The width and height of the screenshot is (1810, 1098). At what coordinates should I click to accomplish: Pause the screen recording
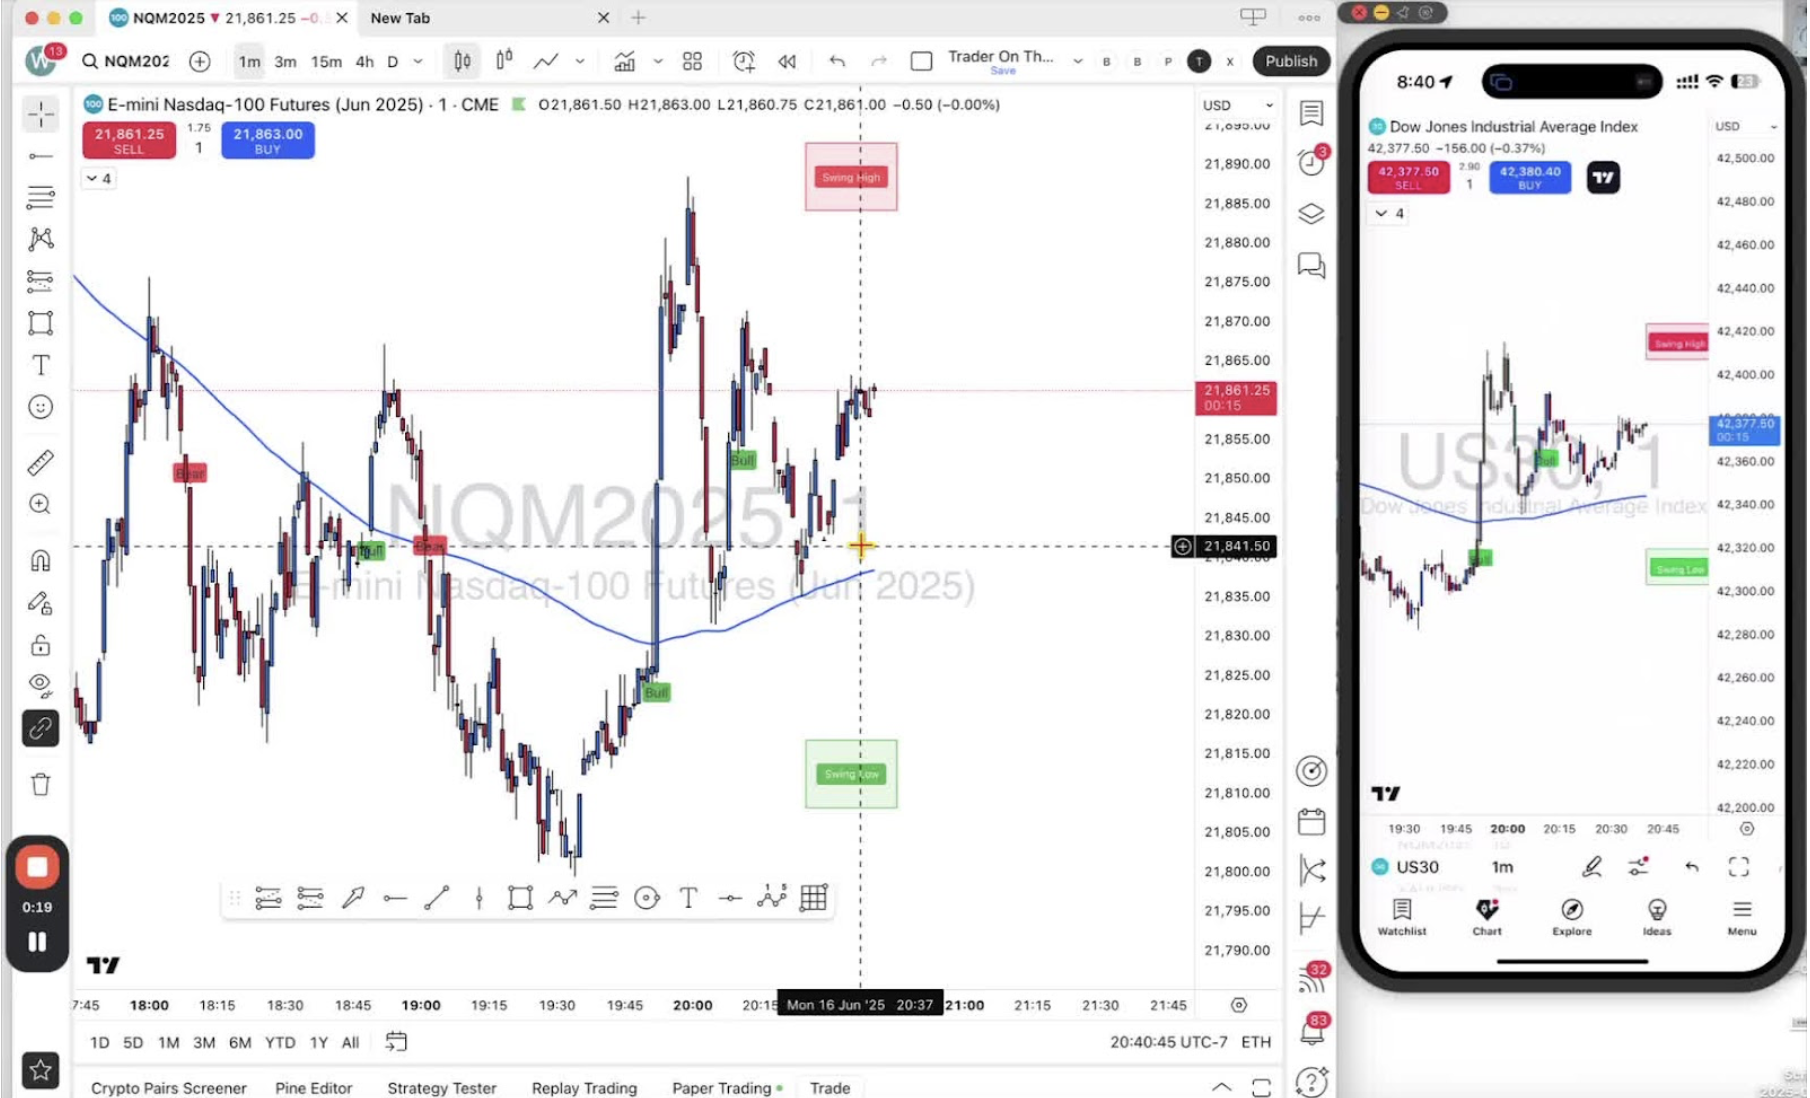click(x=37, y=942)
